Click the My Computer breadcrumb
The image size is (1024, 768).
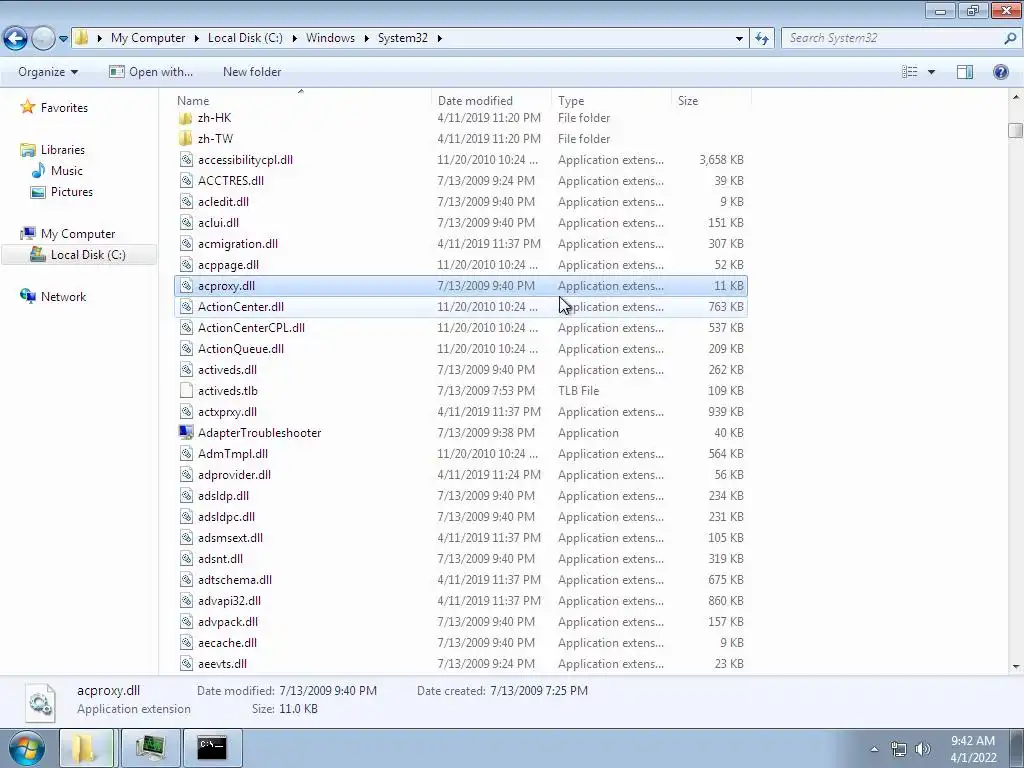pyautogui.click(x=148, y=38)
